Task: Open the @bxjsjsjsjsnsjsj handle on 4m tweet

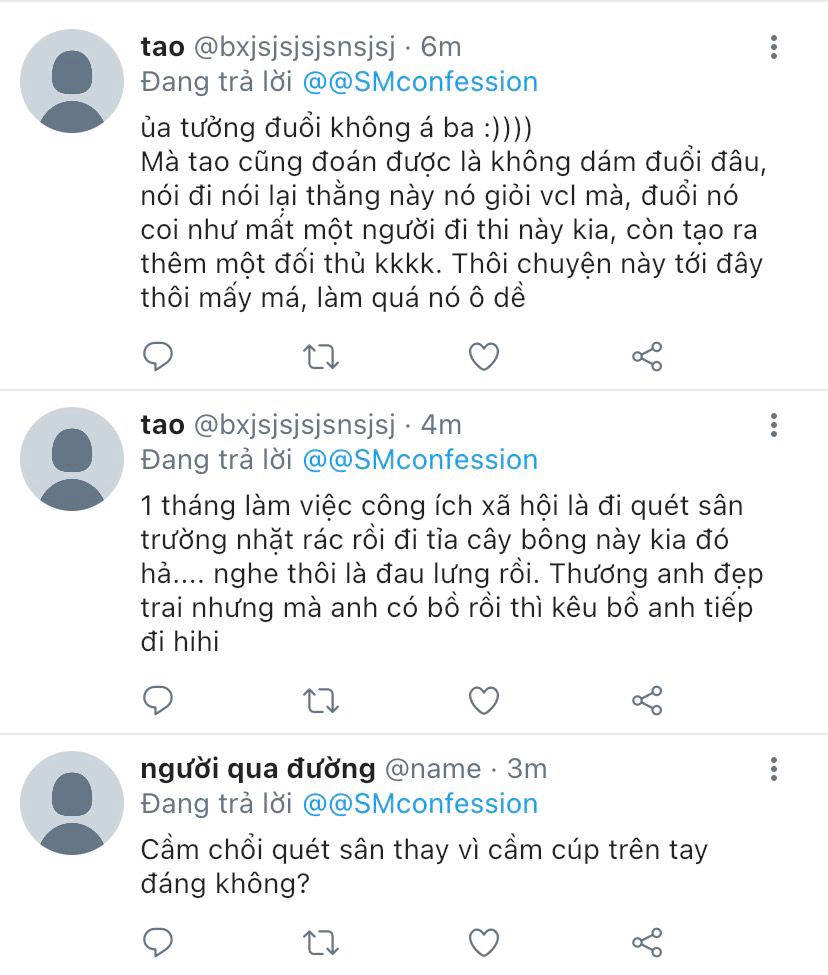Action: tap(295, 426)
